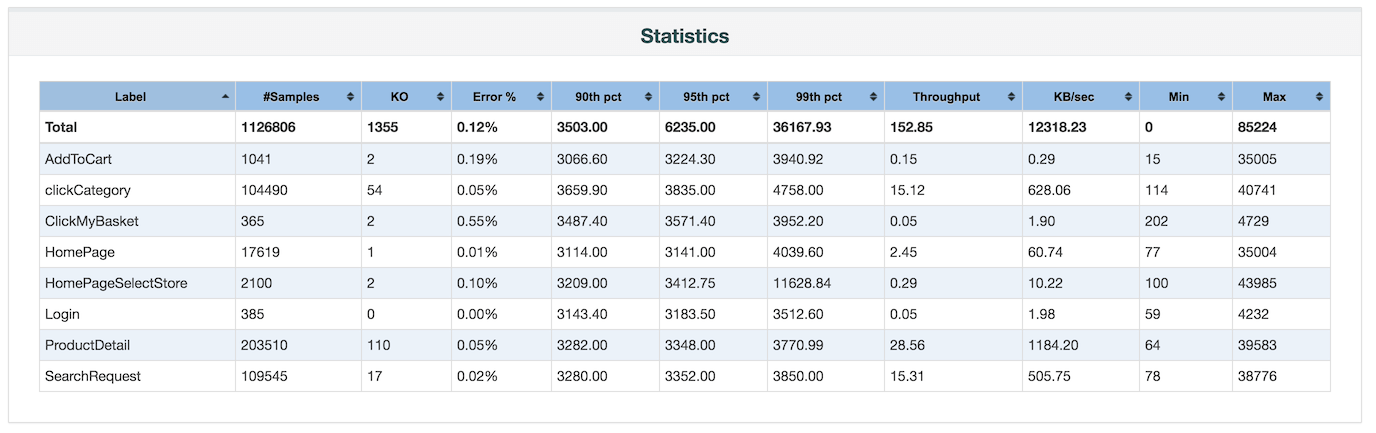
Task: Click sort arrows icon beside 99th pct
Action: coord(873,97)
